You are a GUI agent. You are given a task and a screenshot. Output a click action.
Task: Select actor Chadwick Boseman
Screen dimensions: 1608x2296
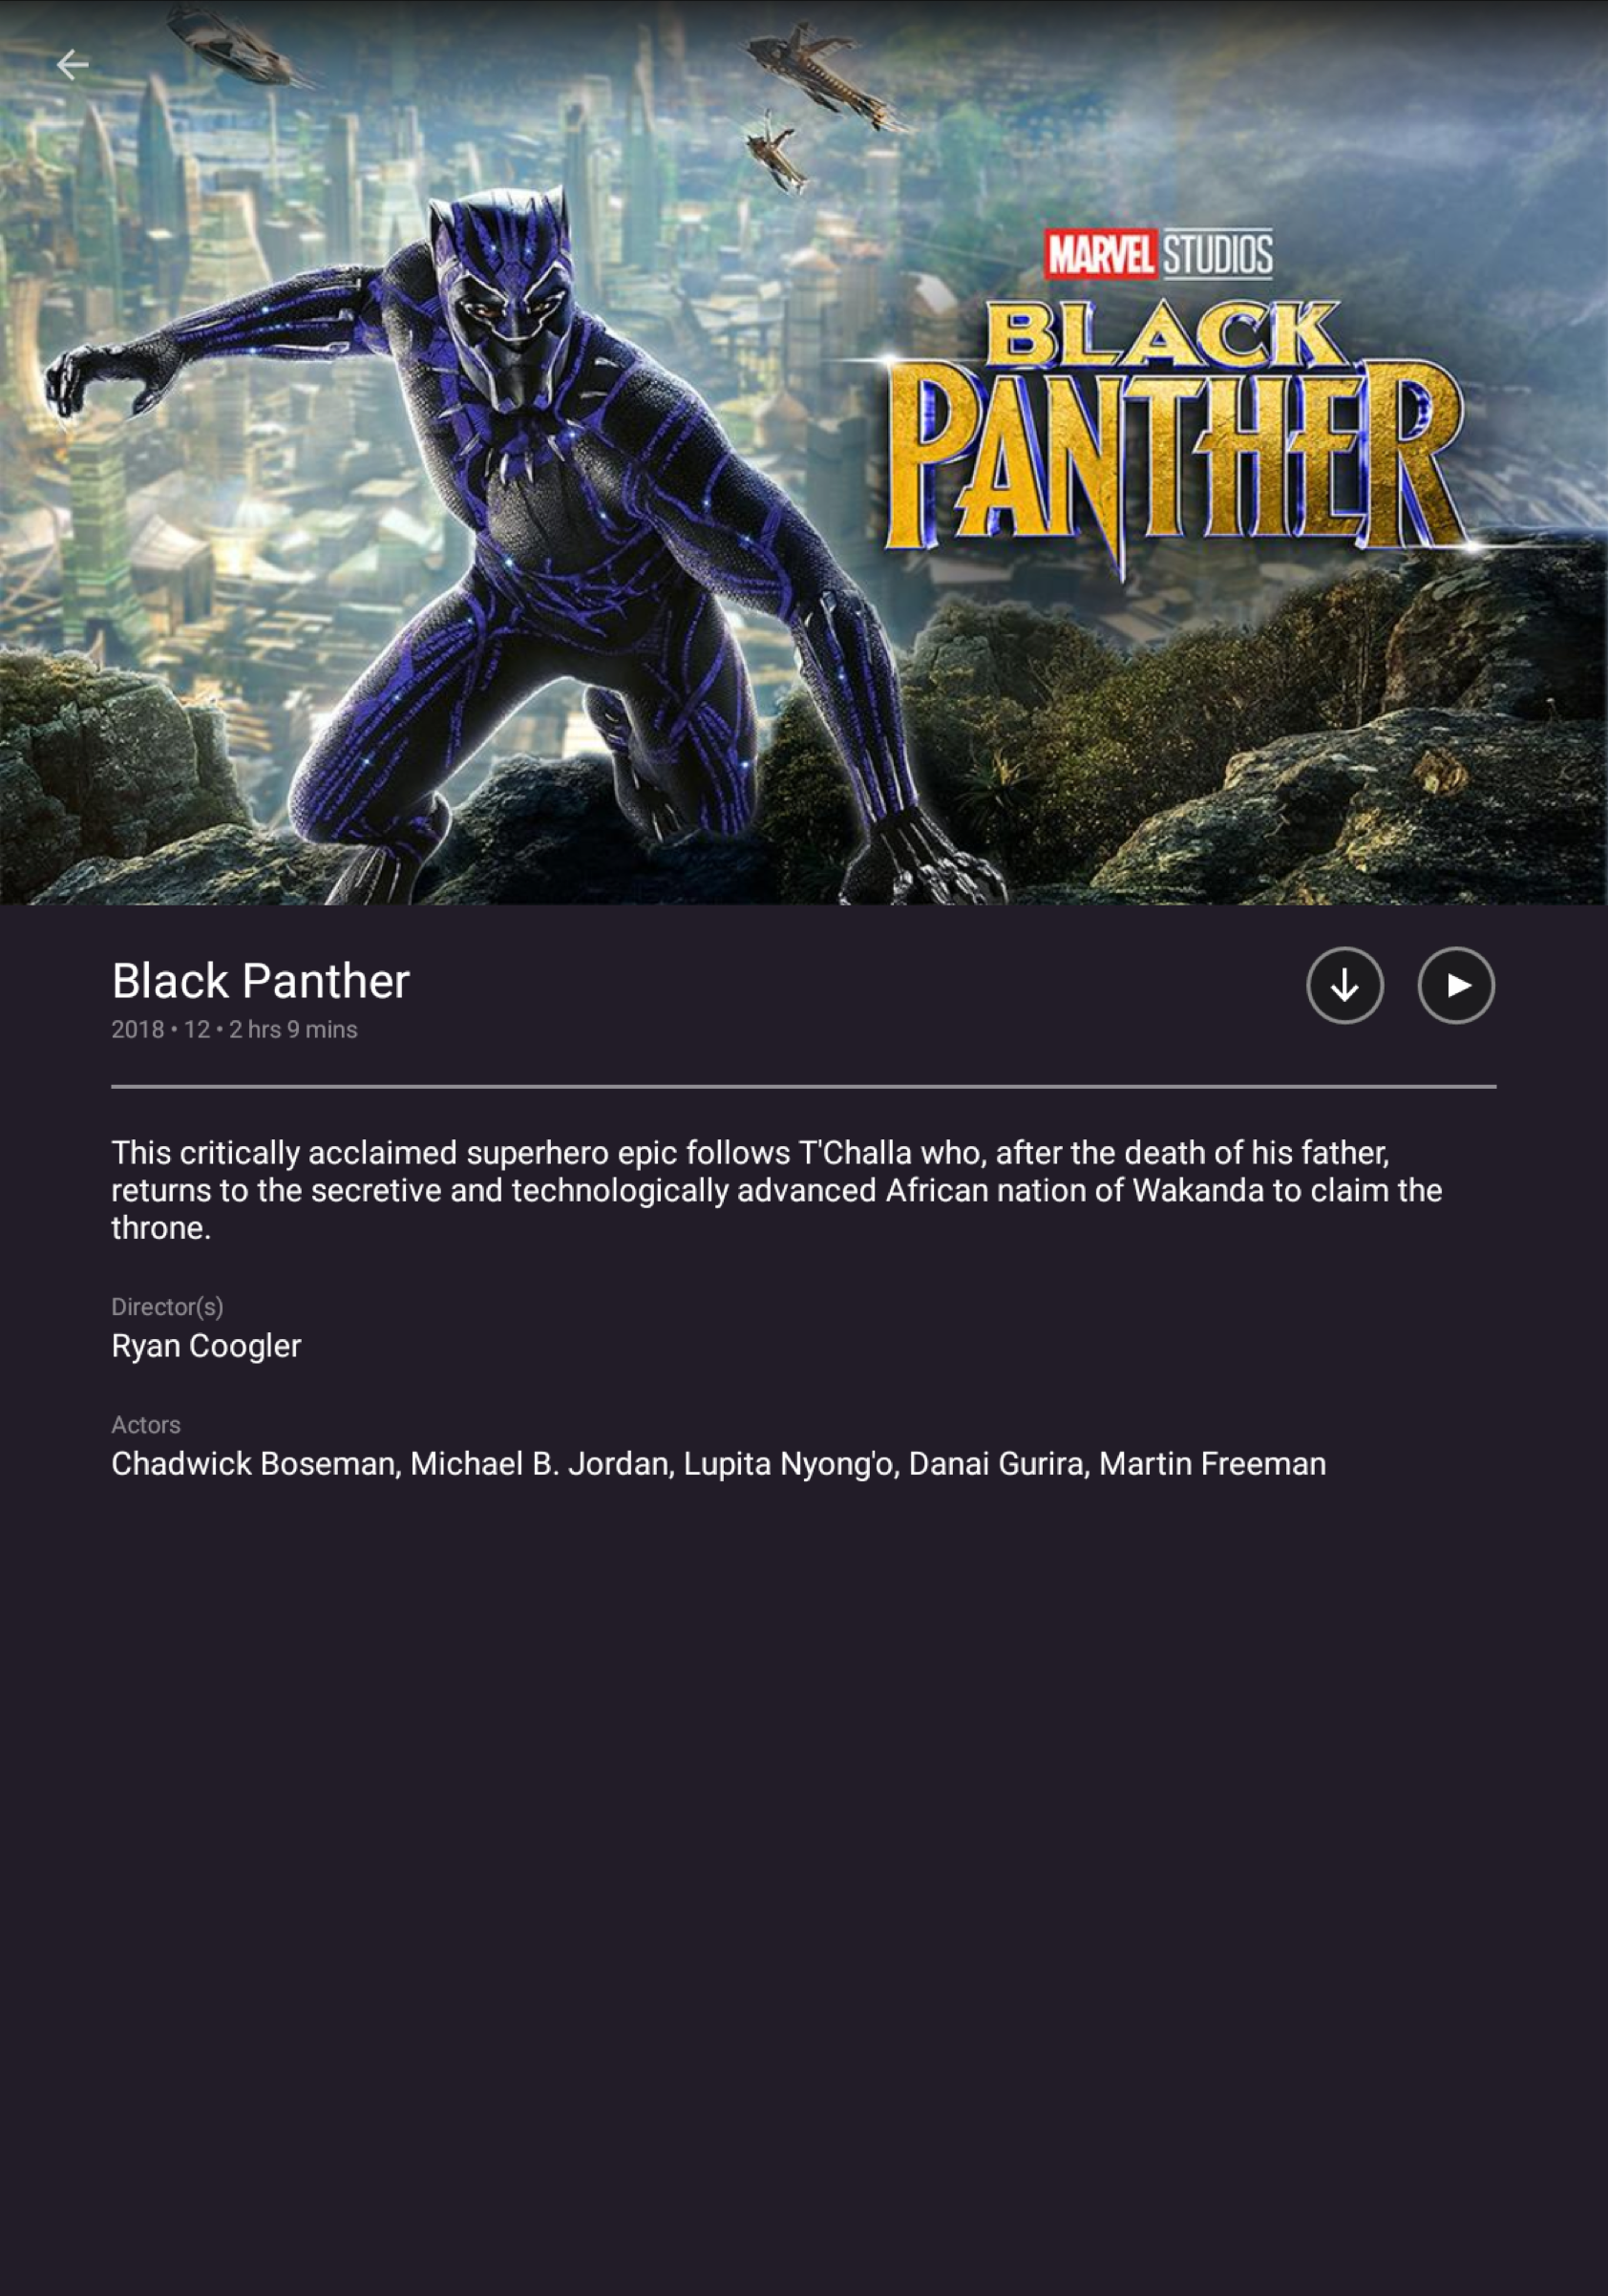click(x=254, y=1464)
